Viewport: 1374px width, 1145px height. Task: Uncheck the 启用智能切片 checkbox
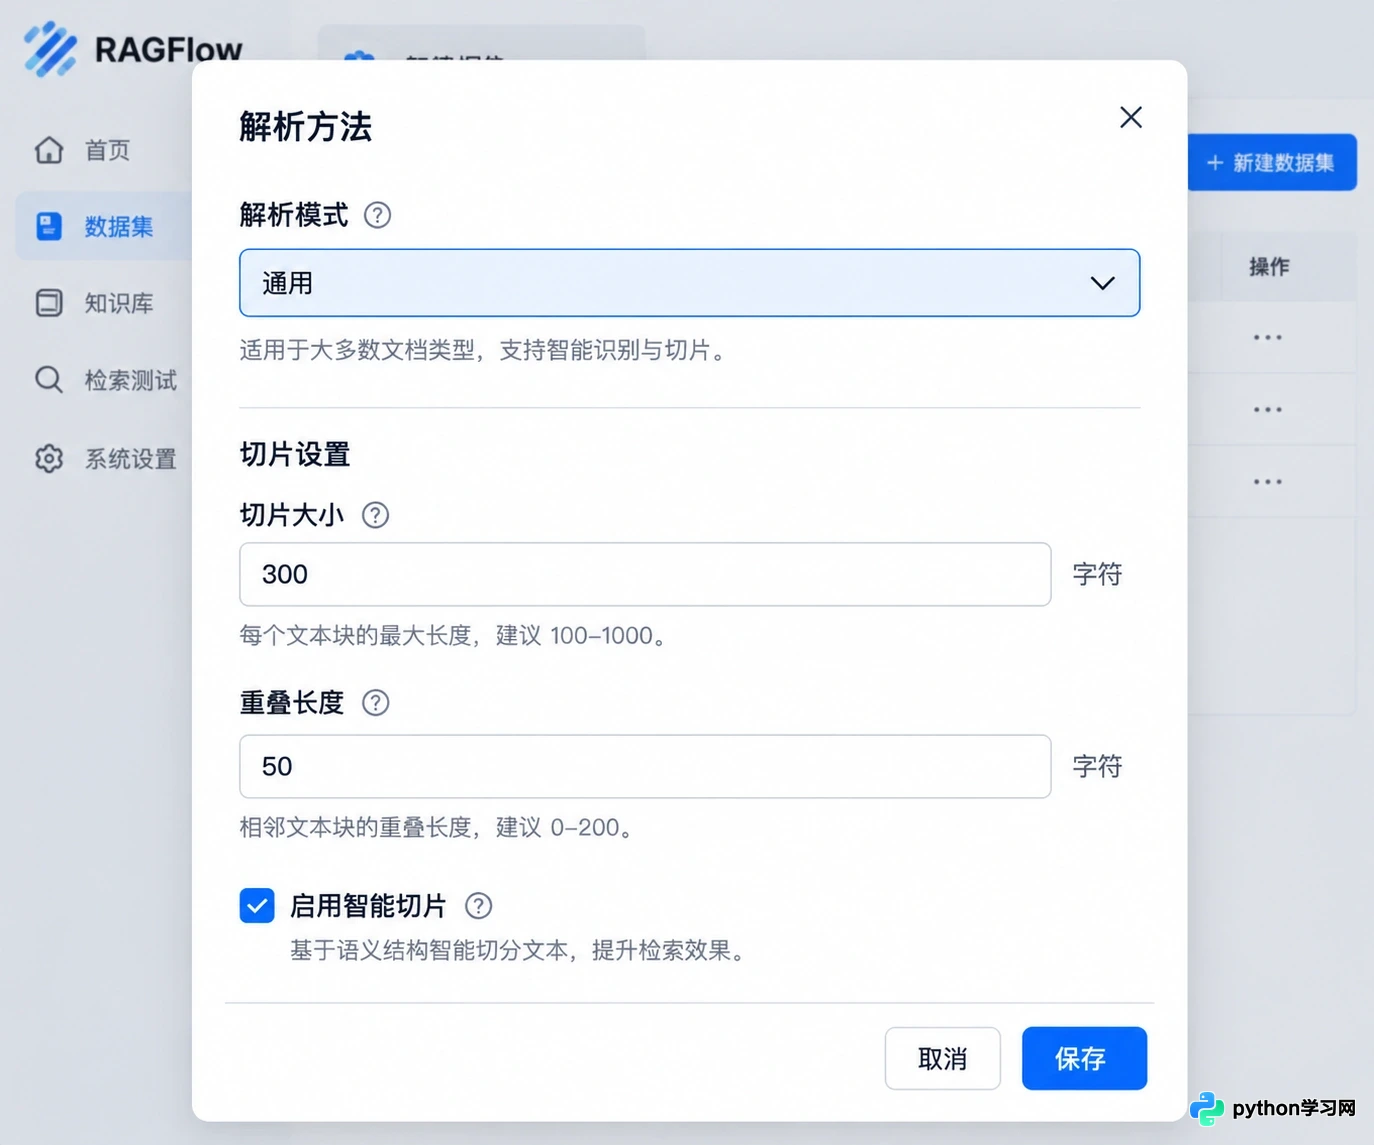[x=257, y=906]
